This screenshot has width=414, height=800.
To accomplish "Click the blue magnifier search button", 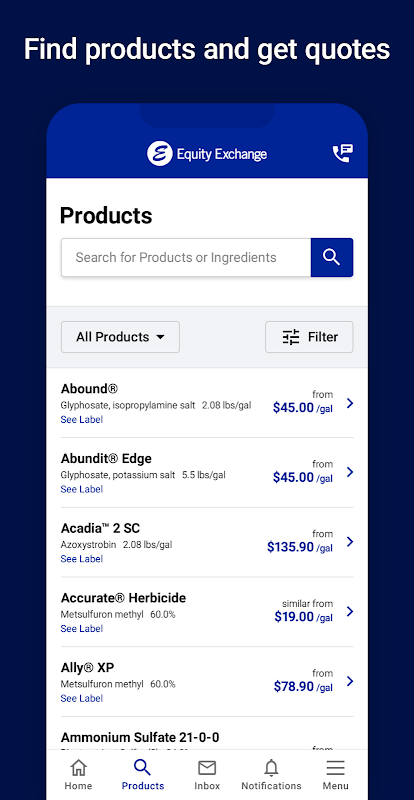I will [332, 257].
